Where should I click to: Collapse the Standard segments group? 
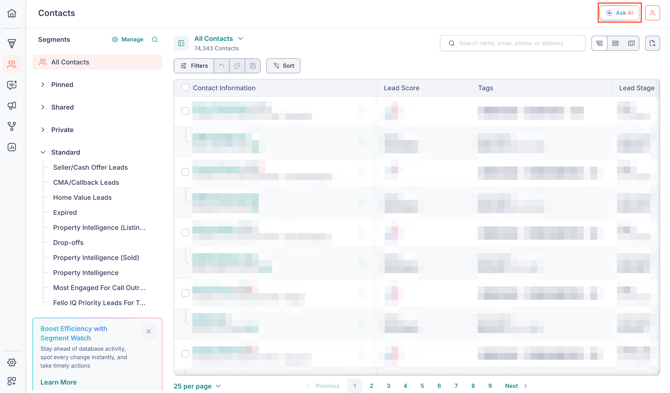43,152
